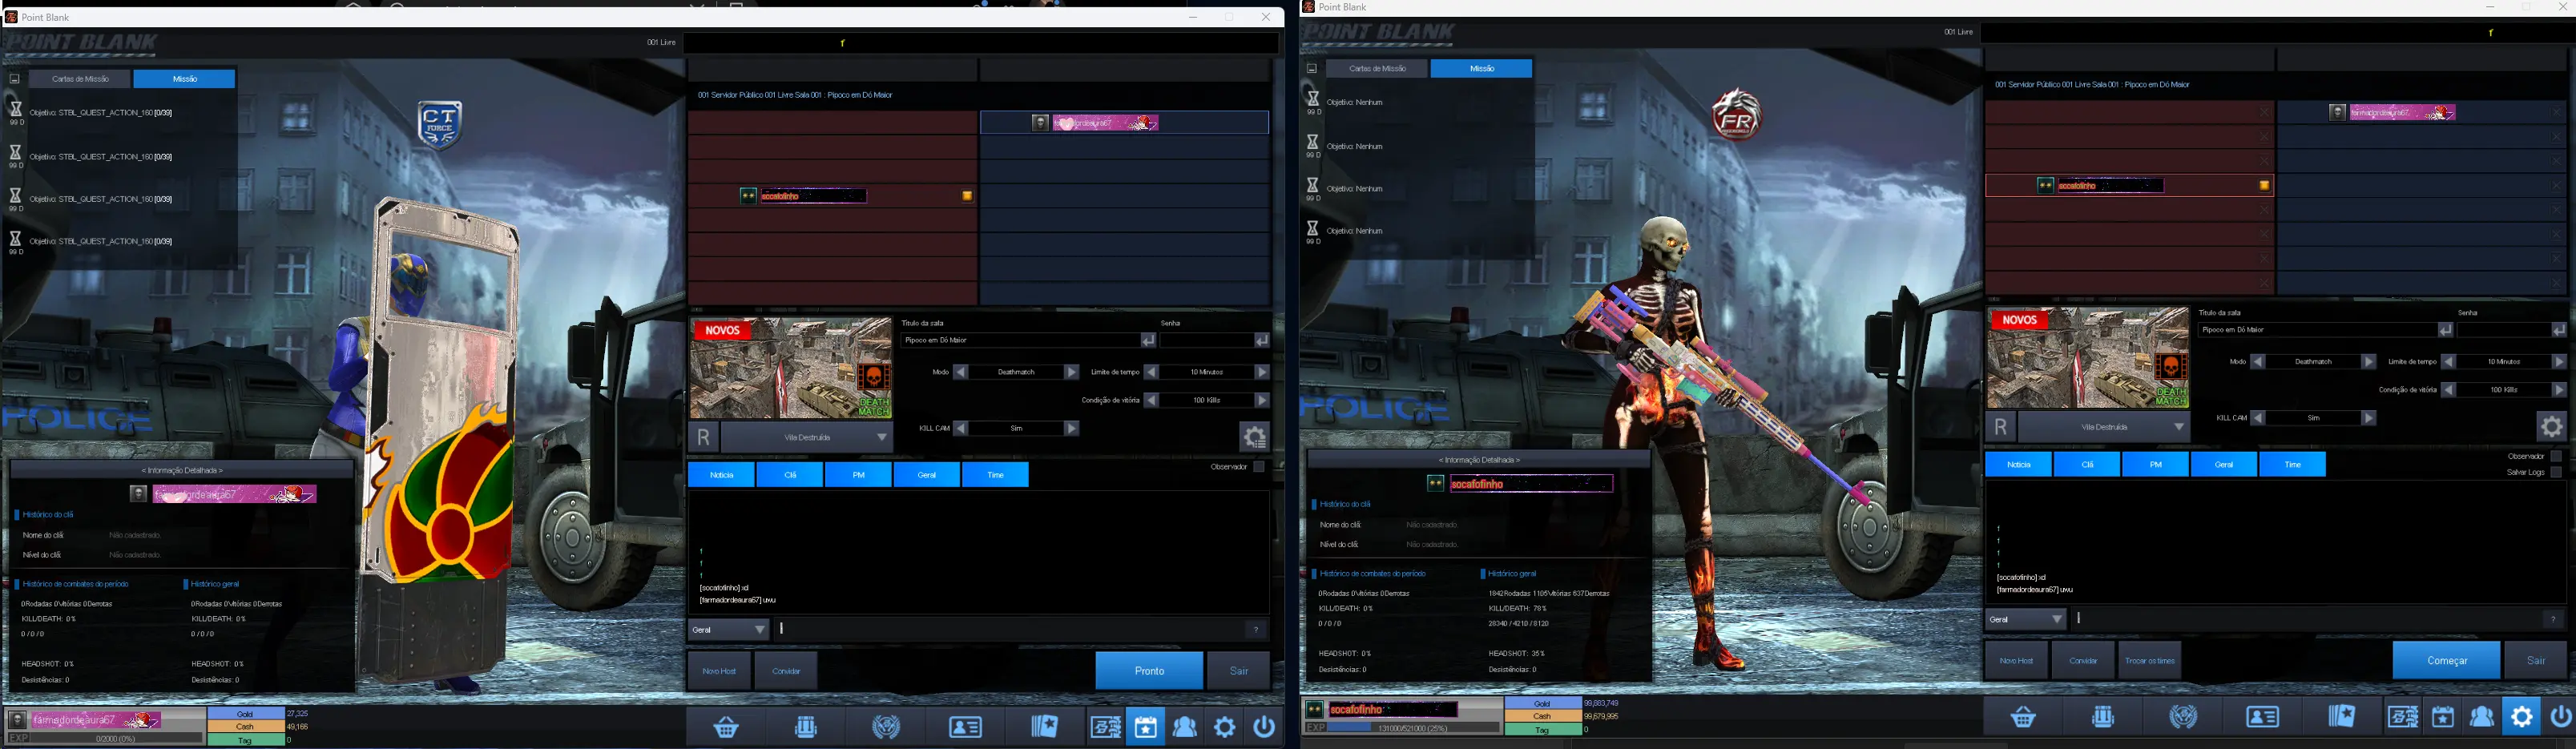Open the event calendar icon in left window

click(1145, 727)
